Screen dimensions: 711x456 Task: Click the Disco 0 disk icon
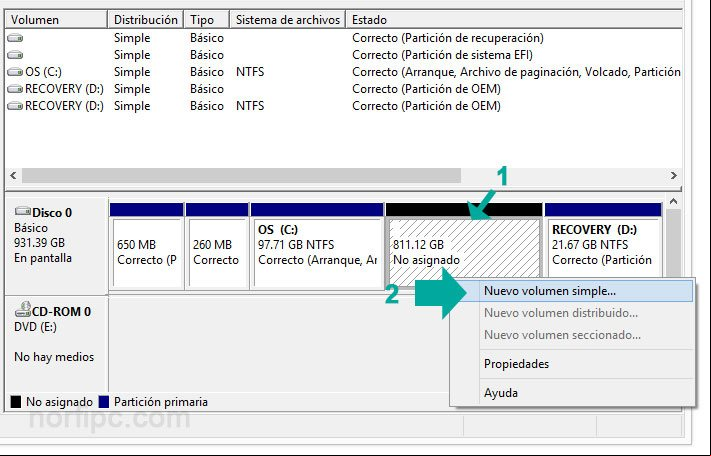(x=23, y=211)
